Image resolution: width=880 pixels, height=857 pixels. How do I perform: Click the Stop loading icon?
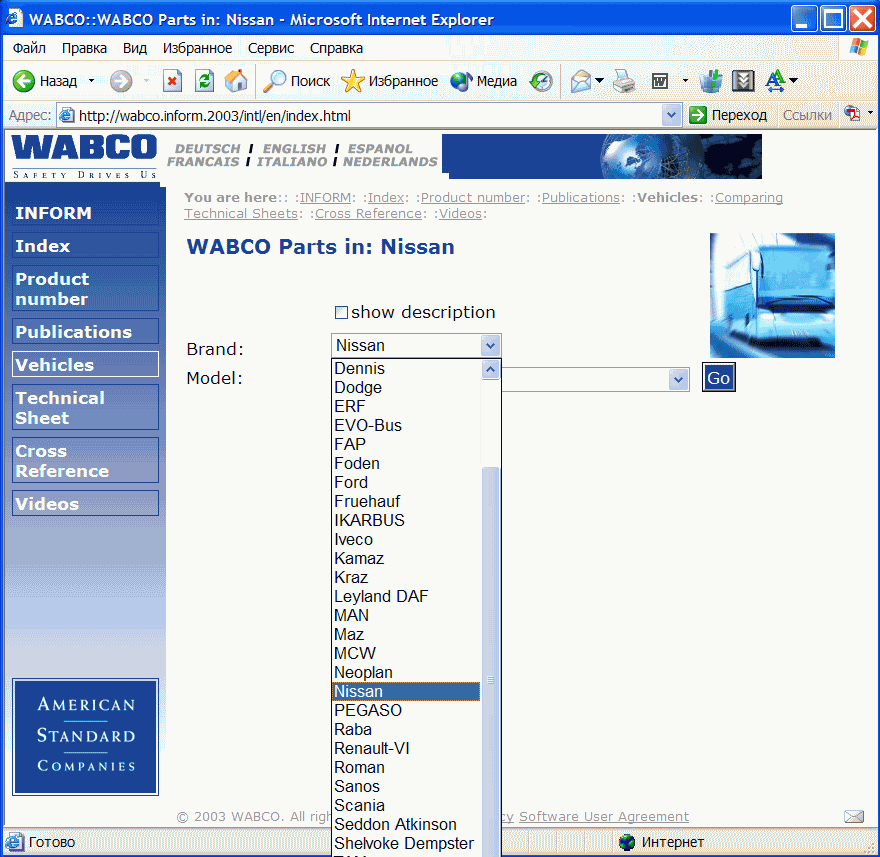pos(172,81)
